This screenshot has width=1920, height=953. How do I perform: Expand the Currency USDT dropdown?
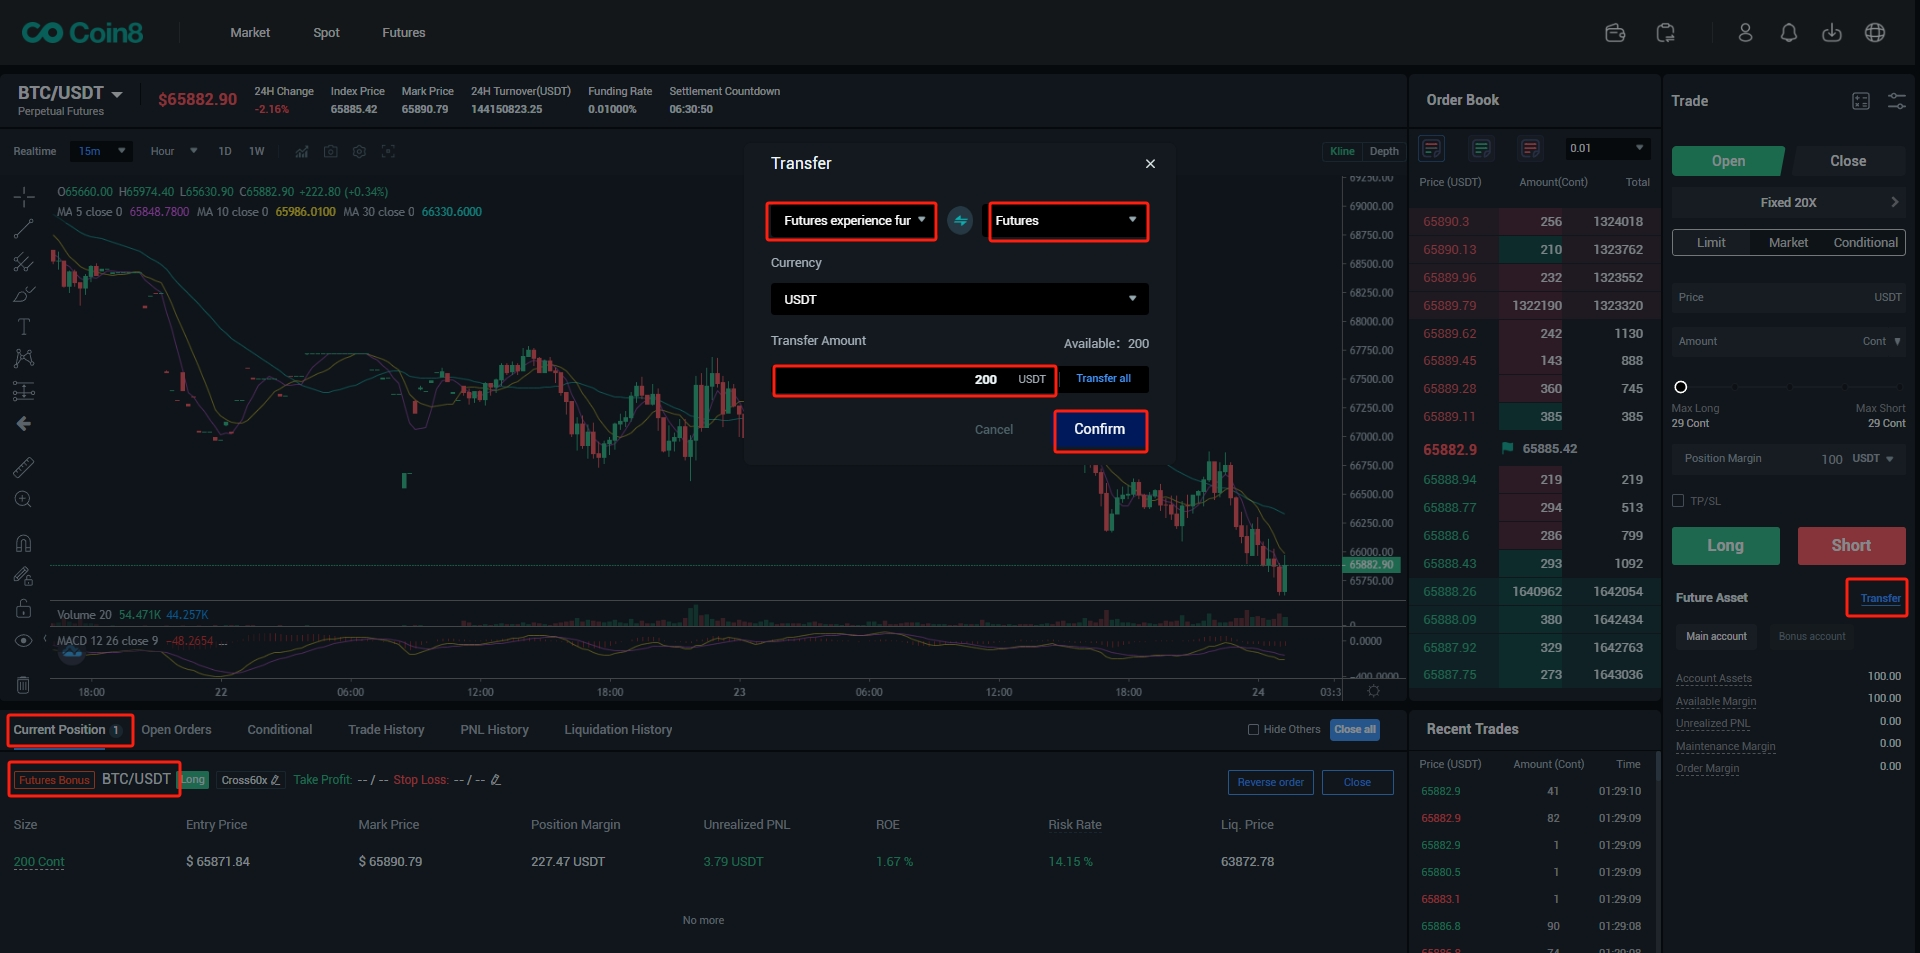click(959, 299)
